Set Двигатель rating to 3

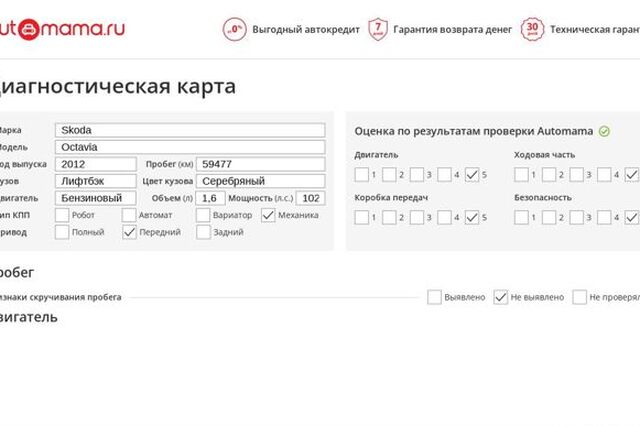point(417,175)
